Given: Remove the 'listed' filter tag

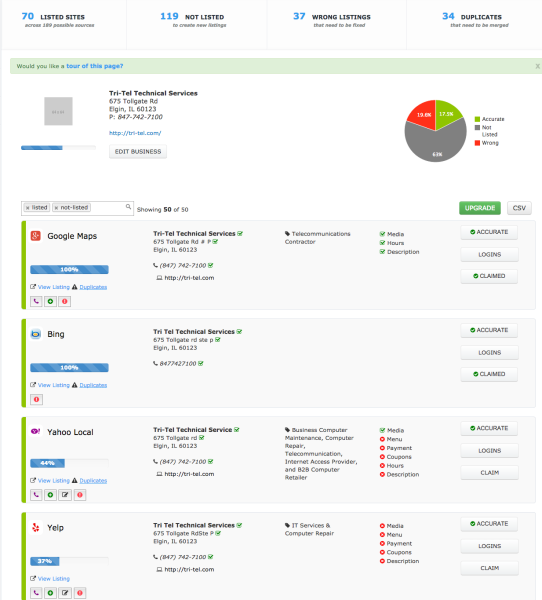Looking at the screenshot, I should (x=28, y=208).
